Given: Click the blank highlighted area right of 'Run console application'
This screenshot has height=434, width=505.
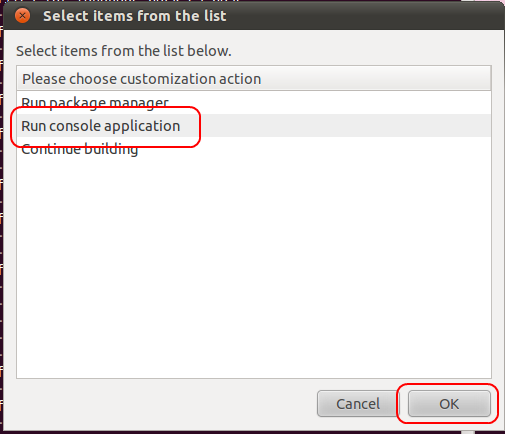Looking at the screenshot, I should [x=345, y=126].
